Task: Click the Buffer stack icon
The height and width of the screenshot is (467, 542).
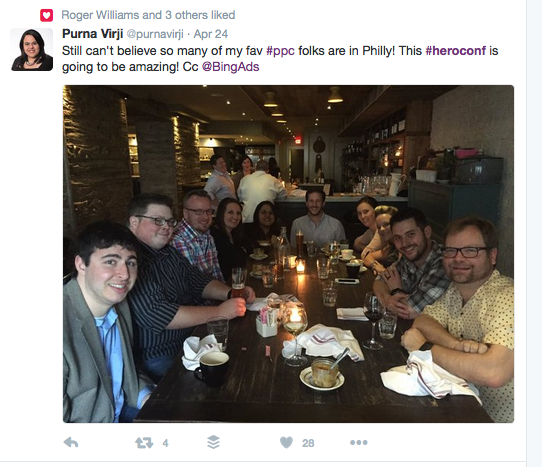Action: pyautogui.click(x=213, y=442)
